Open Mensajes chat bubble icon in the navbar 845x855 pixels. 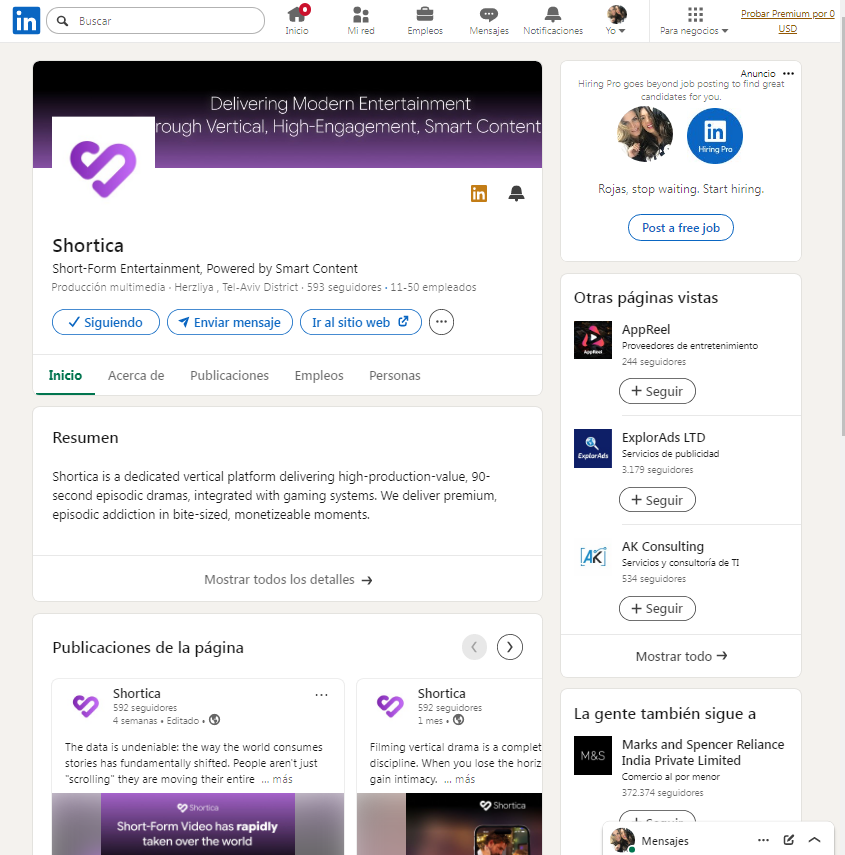tap(488, 14)
